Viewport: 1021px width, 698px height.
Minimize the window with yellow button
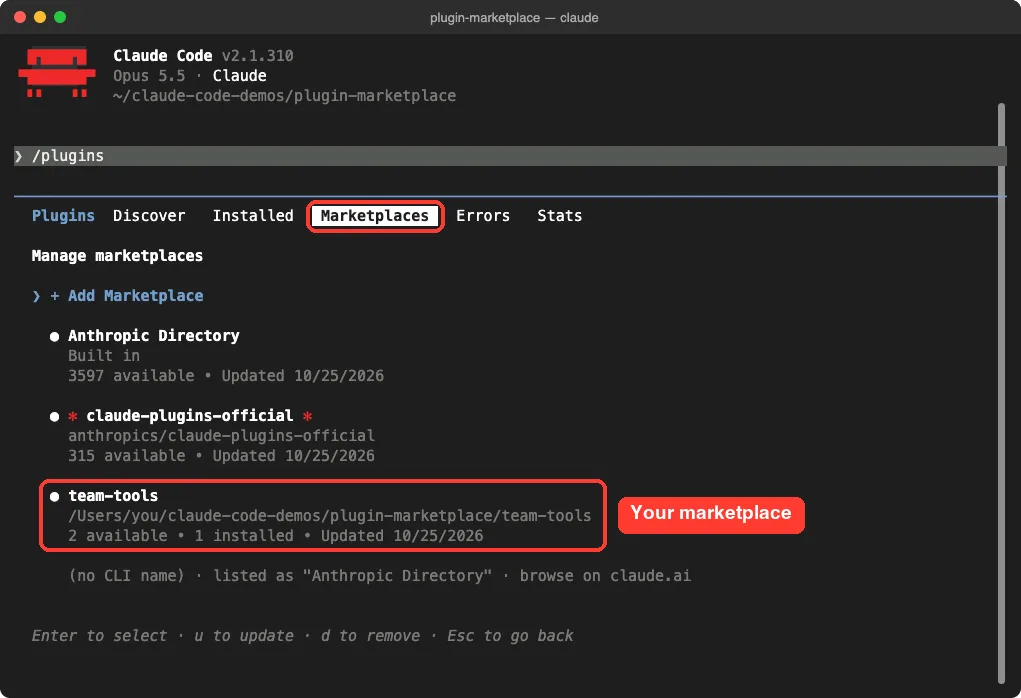click(x=40, y=17)
